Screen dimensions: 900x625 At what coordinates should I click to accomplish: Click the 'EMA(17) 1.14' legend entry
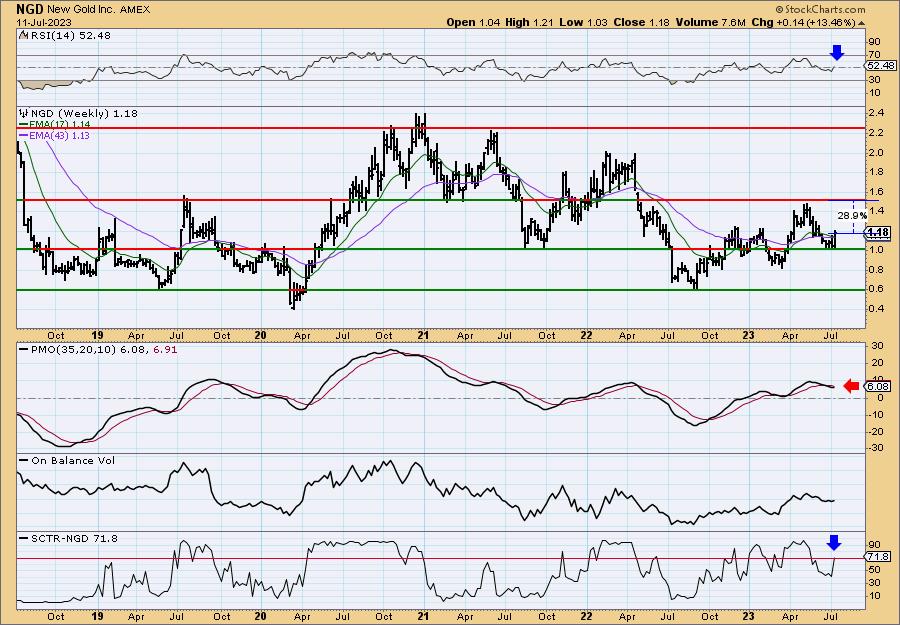(54, 124)
